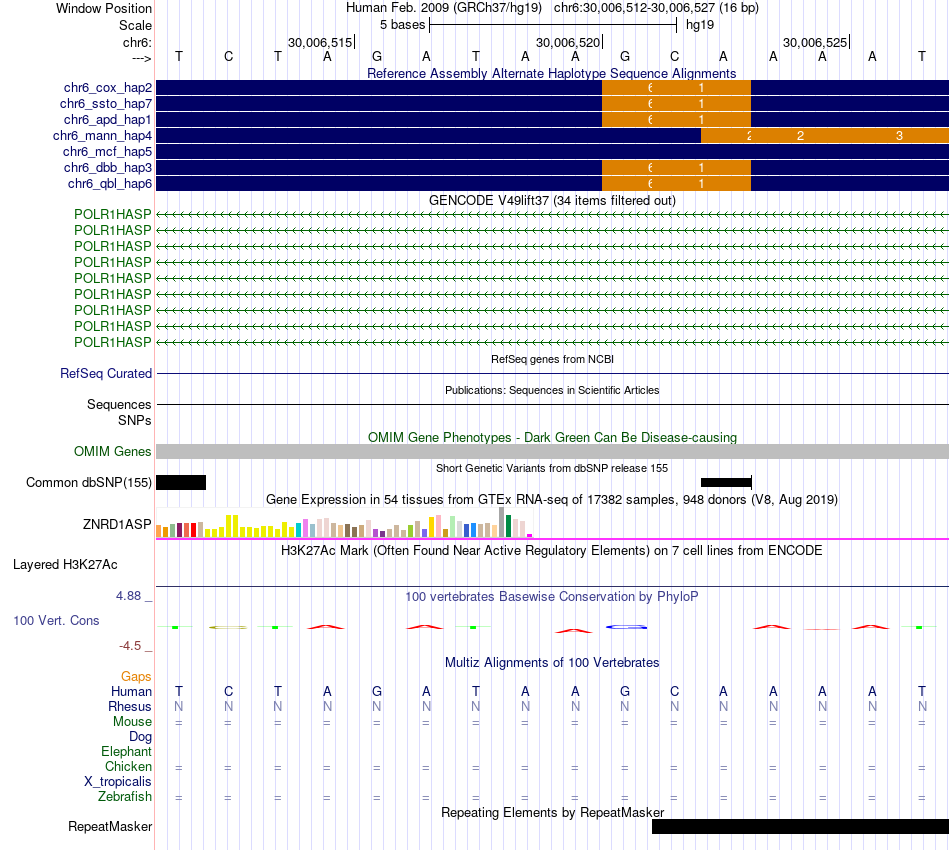Click the Gaps row label
Image resolution: width=950 pixels, height=850 pixels.
tap(136, 676)
